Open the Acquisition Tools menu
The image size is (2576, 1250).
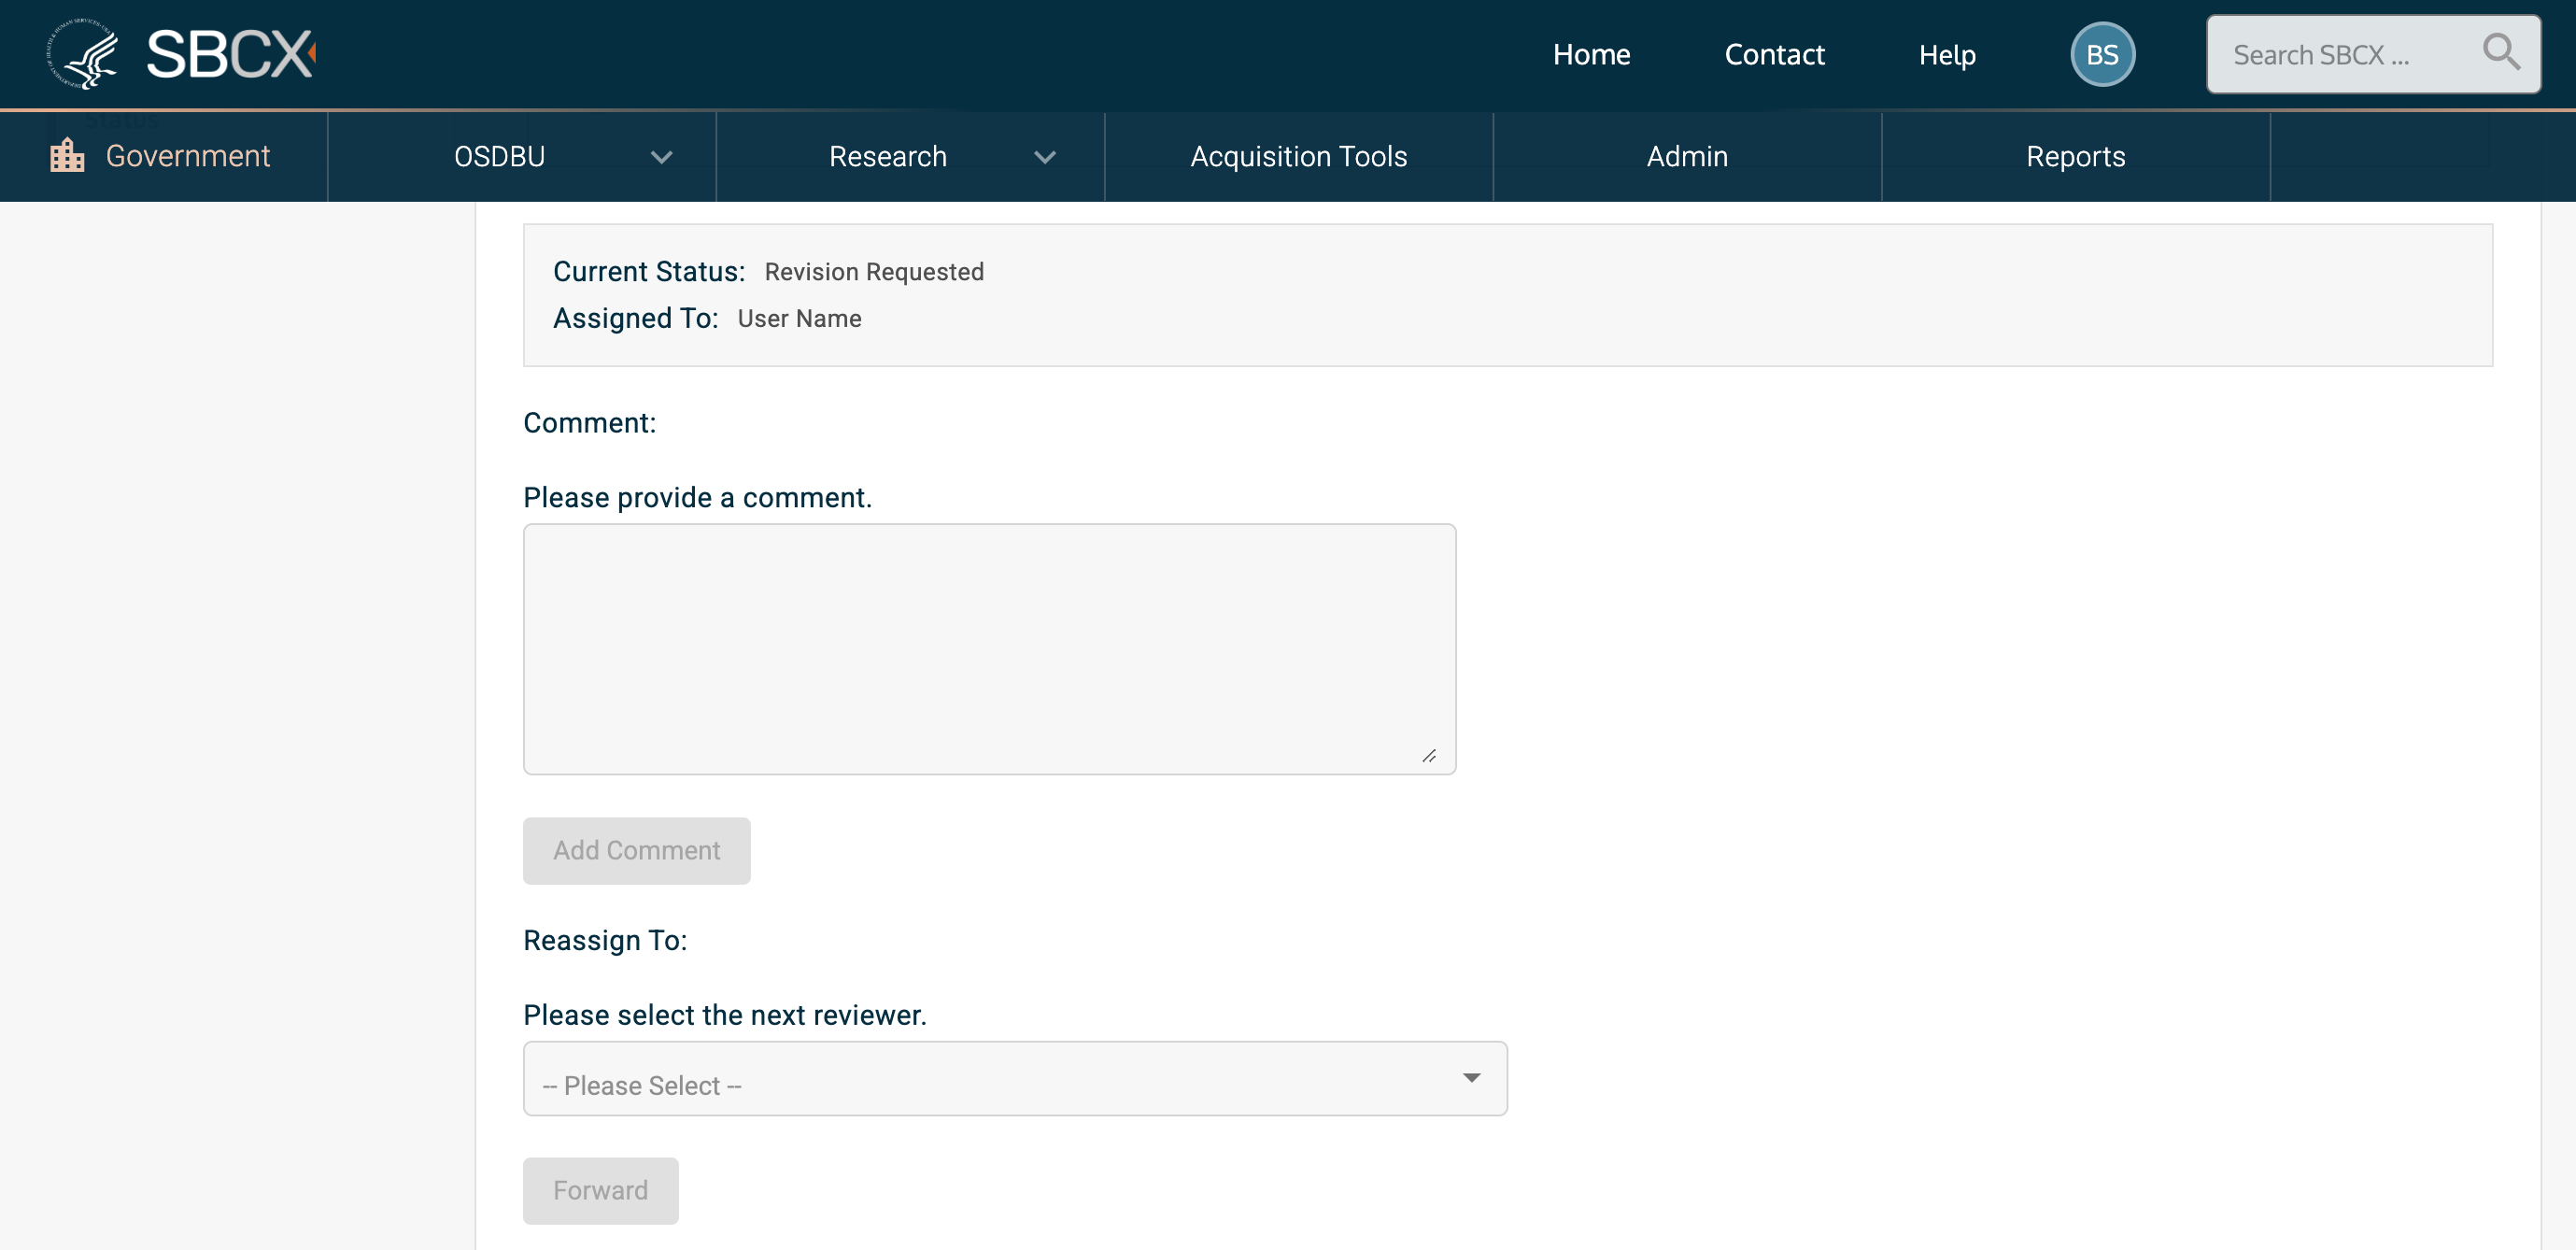(x=1298, y=157)
